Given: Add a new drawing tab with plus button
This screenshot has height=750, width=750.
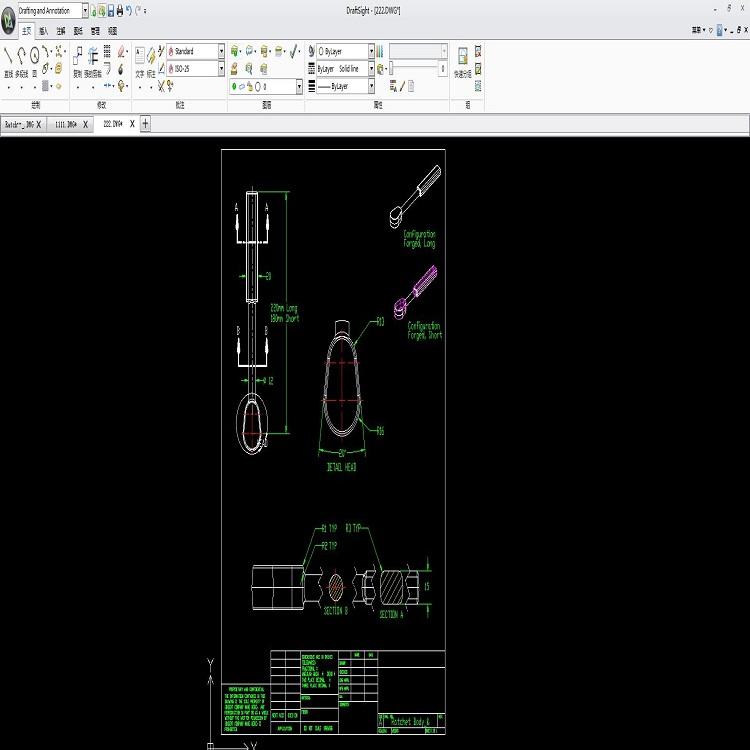Looking at the screenshot, I should point(146,124).
